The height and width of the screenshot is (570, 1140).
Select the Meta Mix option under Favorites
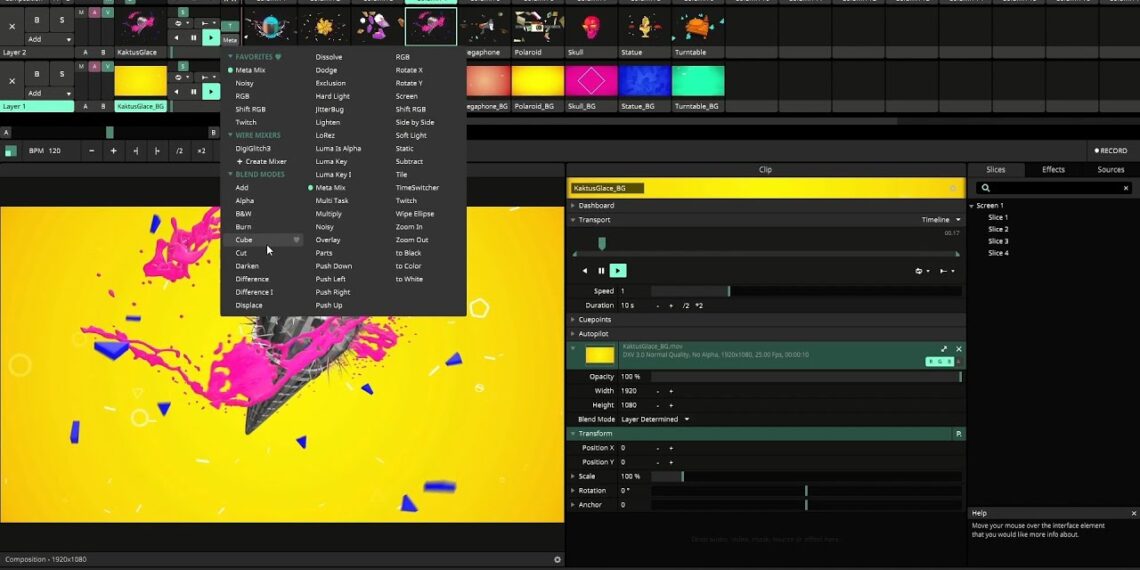point(250,70)
